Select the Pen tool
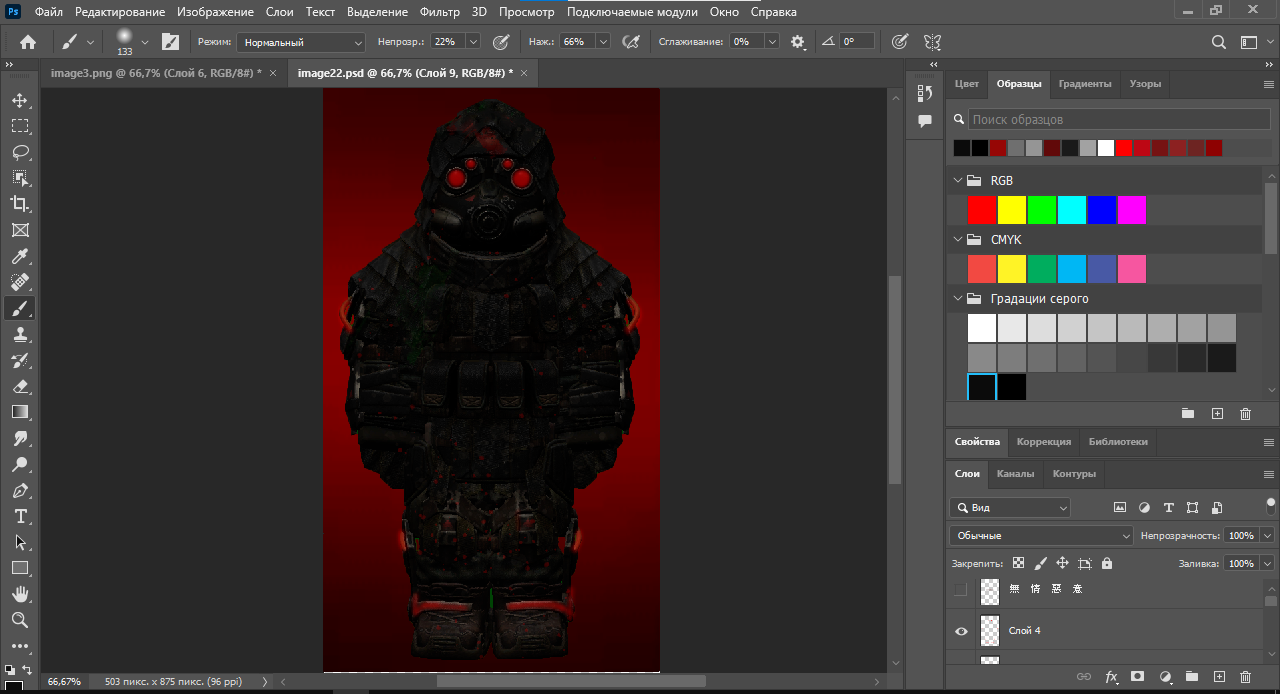 click(x=19, y=490)
